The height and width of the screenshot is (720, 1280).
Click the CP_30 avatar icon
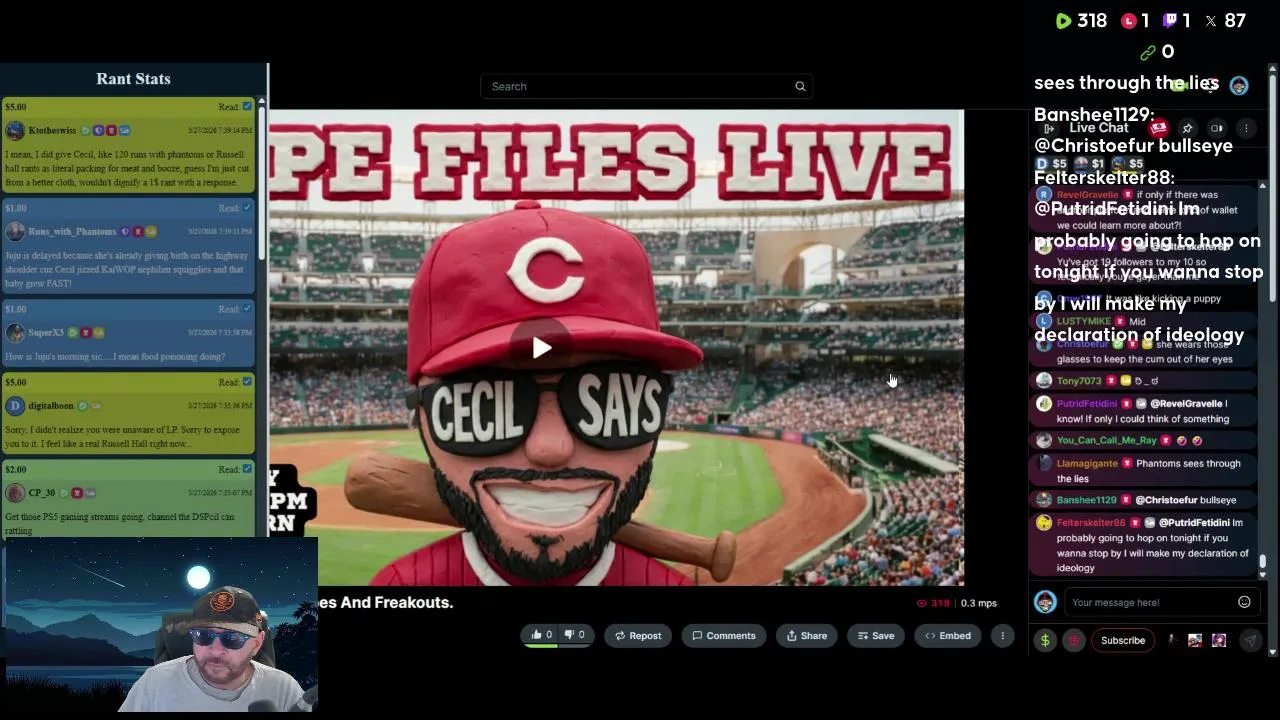[x=14, y=492]
